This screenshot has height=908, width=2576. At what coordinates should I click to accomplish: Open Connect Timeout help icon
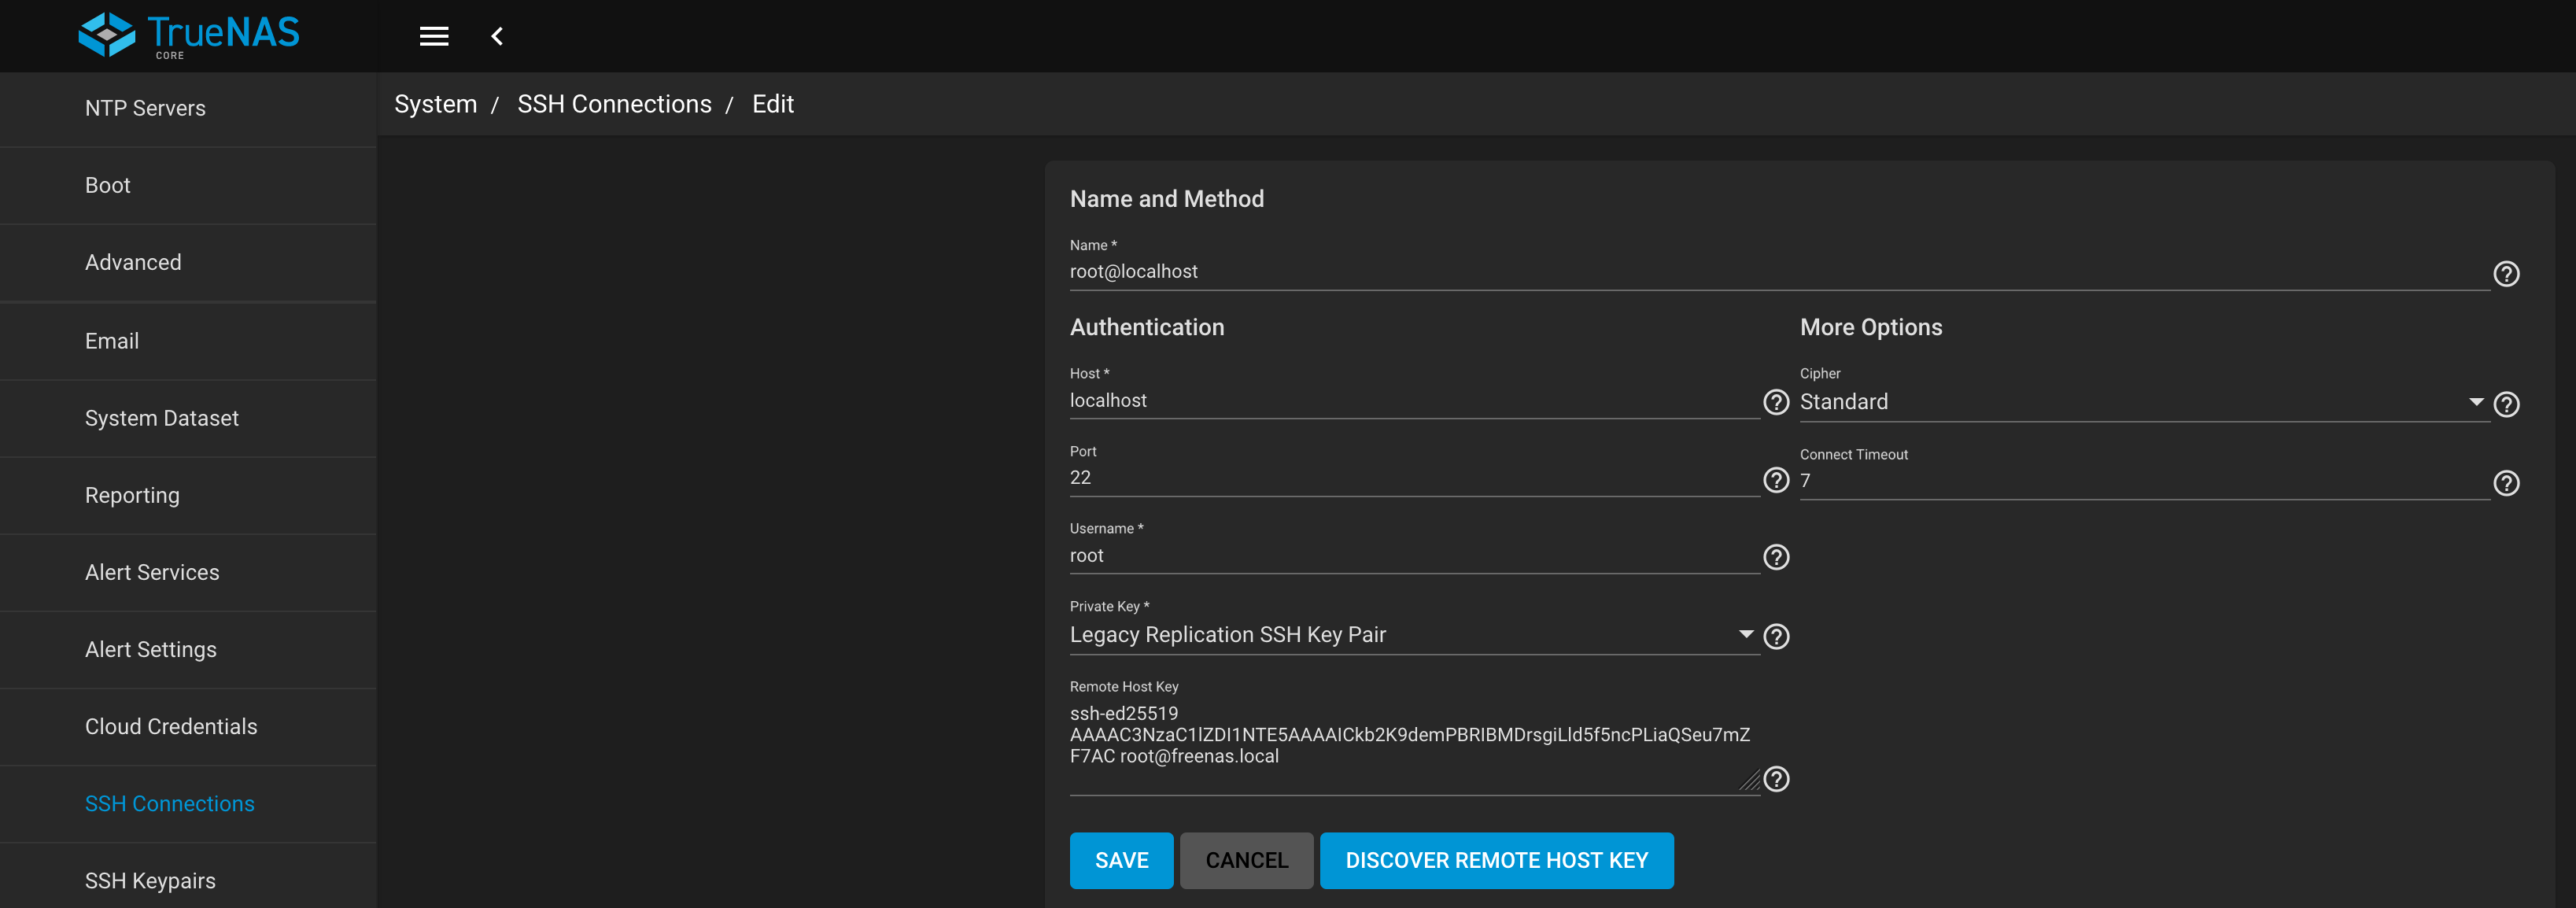click(2505, 483)
